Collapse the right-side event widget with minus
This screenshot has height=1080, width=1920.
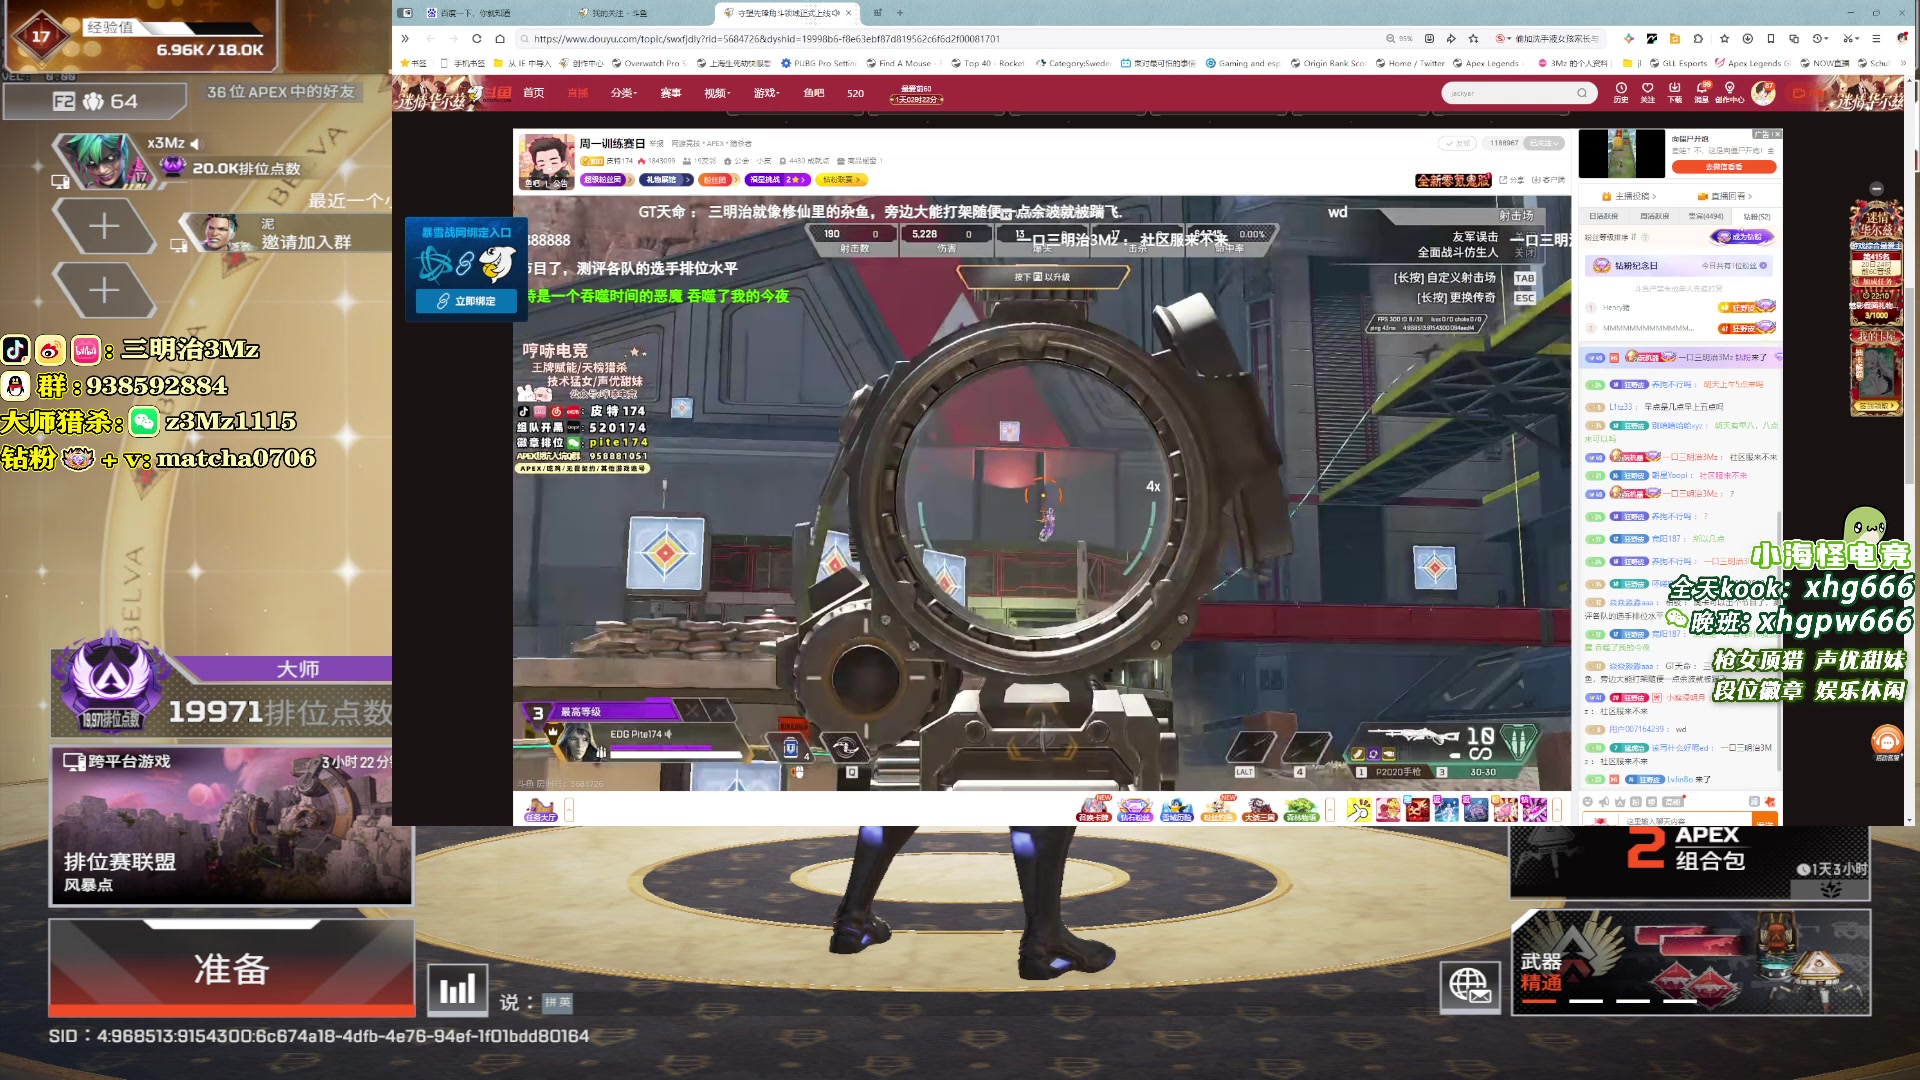[x=1876, y=188]
